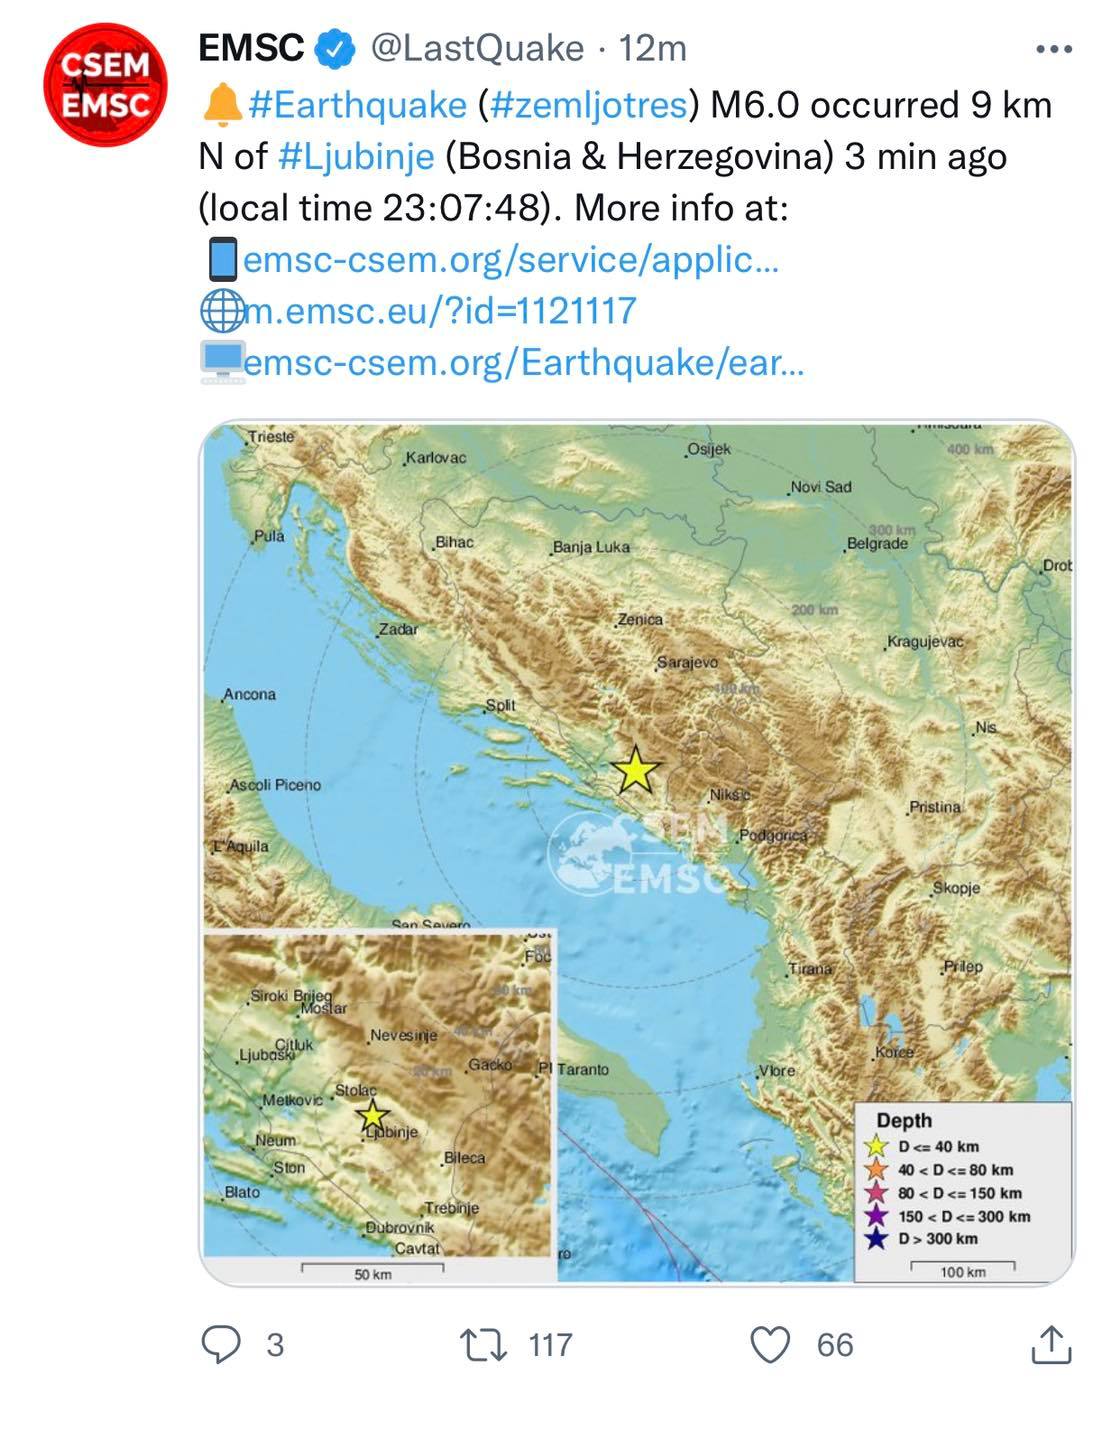Click the yellow epicenter star on main map
Screen dimensions: 1120x1440
click(x=636, y=771)
